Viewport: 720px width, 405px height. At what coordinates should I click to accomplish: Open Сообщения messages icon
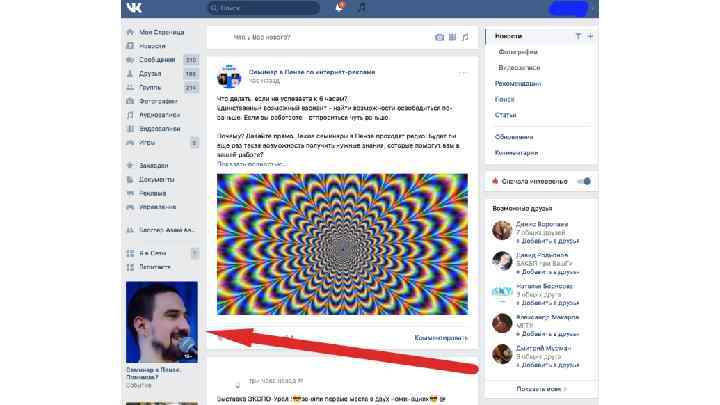point(130,60)
